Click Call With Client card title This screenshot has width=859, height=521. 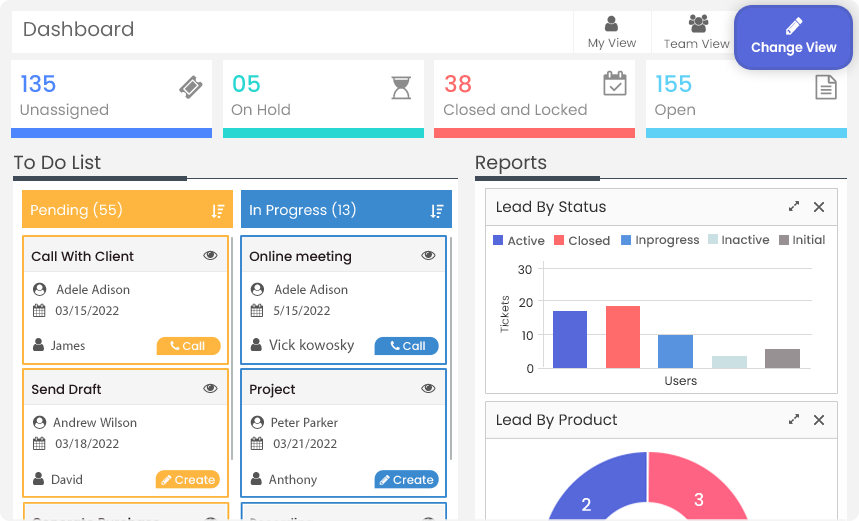pos(82,256)
